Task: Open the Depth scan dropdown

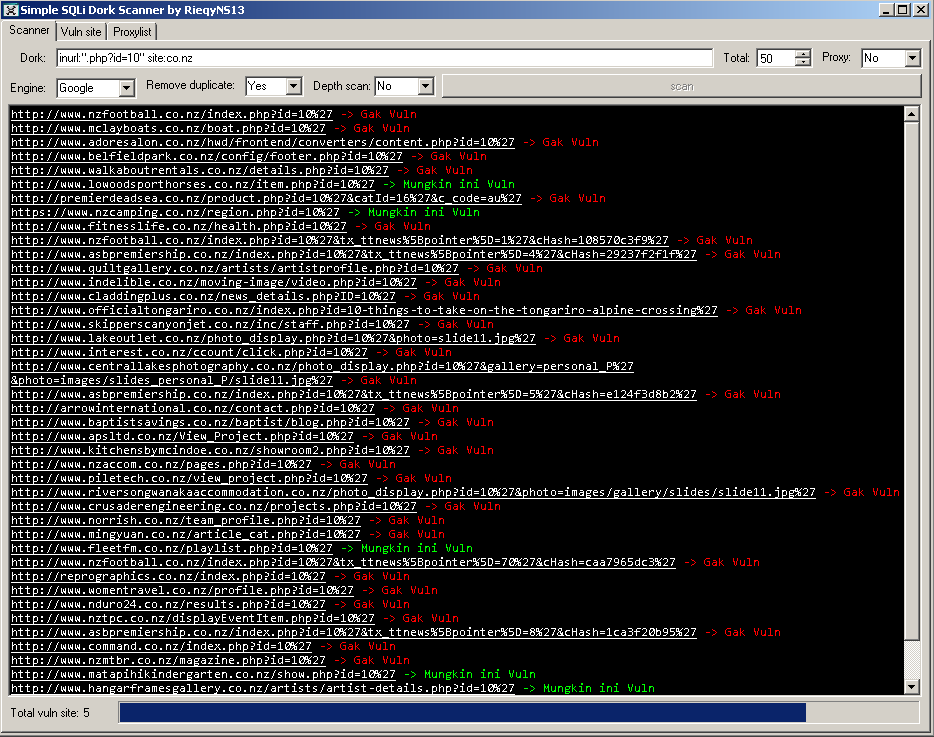Action: point(427,88)
